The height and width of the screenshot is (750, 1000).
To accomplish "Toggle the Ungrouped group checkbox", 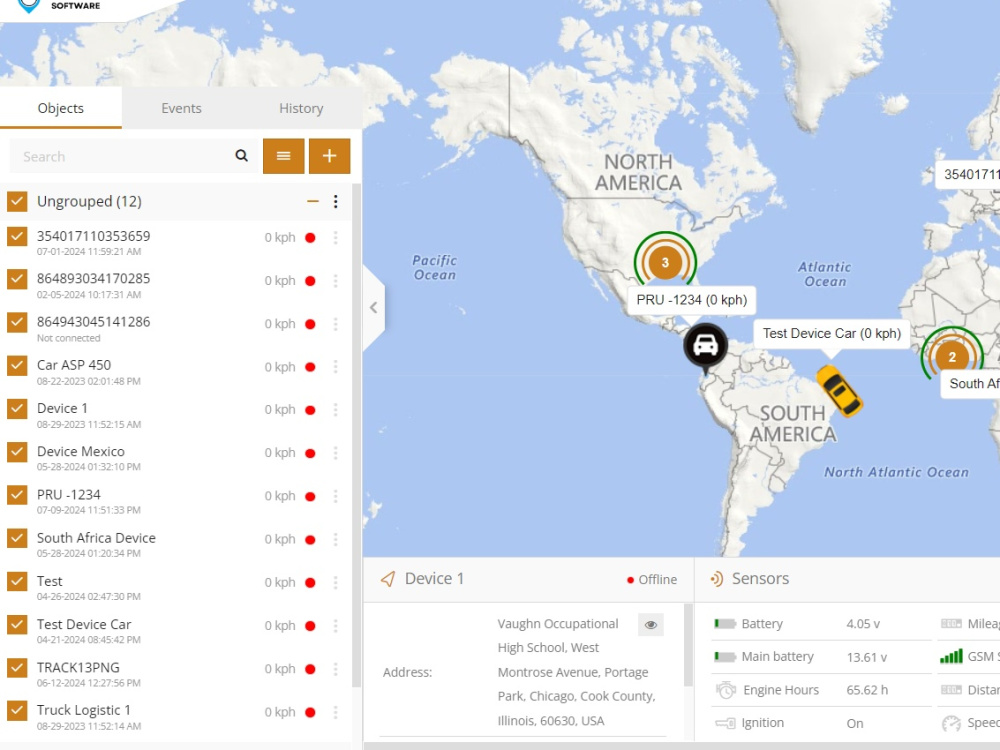I will pyautogui.click(x=17, y=202).
